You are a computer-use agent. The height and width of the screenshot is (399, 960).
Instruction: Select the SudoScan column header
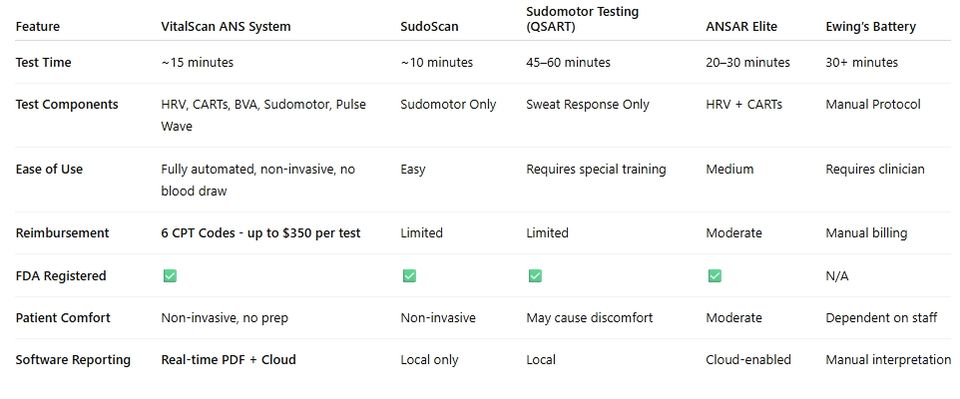[x=429, y=26]
